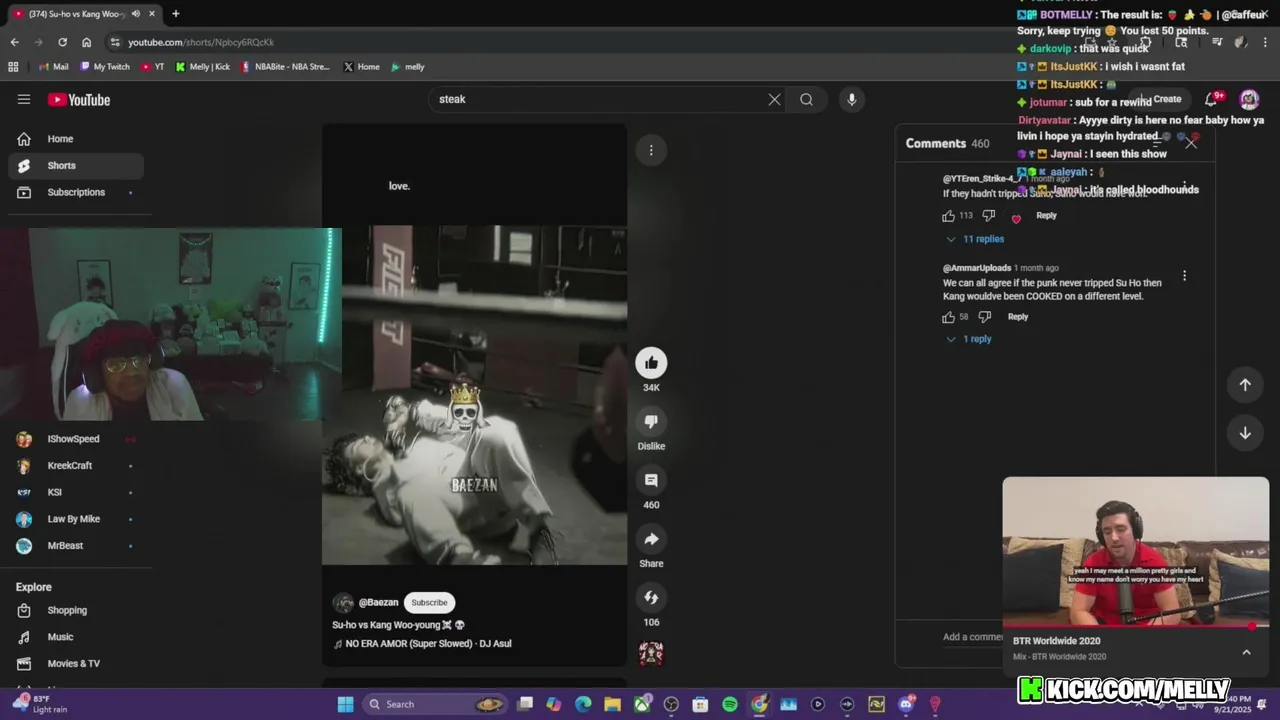
Task: Focus the Add a comment field
Action: (972, 637)
